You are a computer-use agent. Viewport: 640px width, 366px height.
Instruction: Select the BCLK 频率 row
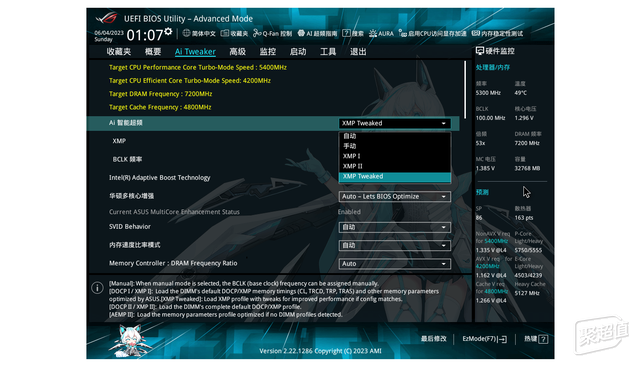click(127, 159)
